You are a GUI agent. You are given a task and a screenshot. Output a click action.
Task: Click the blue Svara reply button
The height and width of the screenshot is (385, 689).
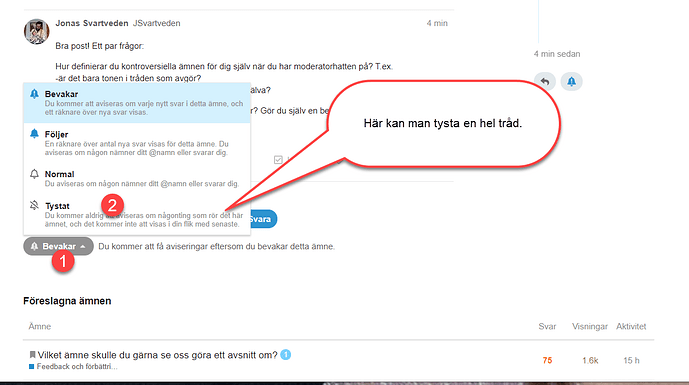click(x=263, y=219)
